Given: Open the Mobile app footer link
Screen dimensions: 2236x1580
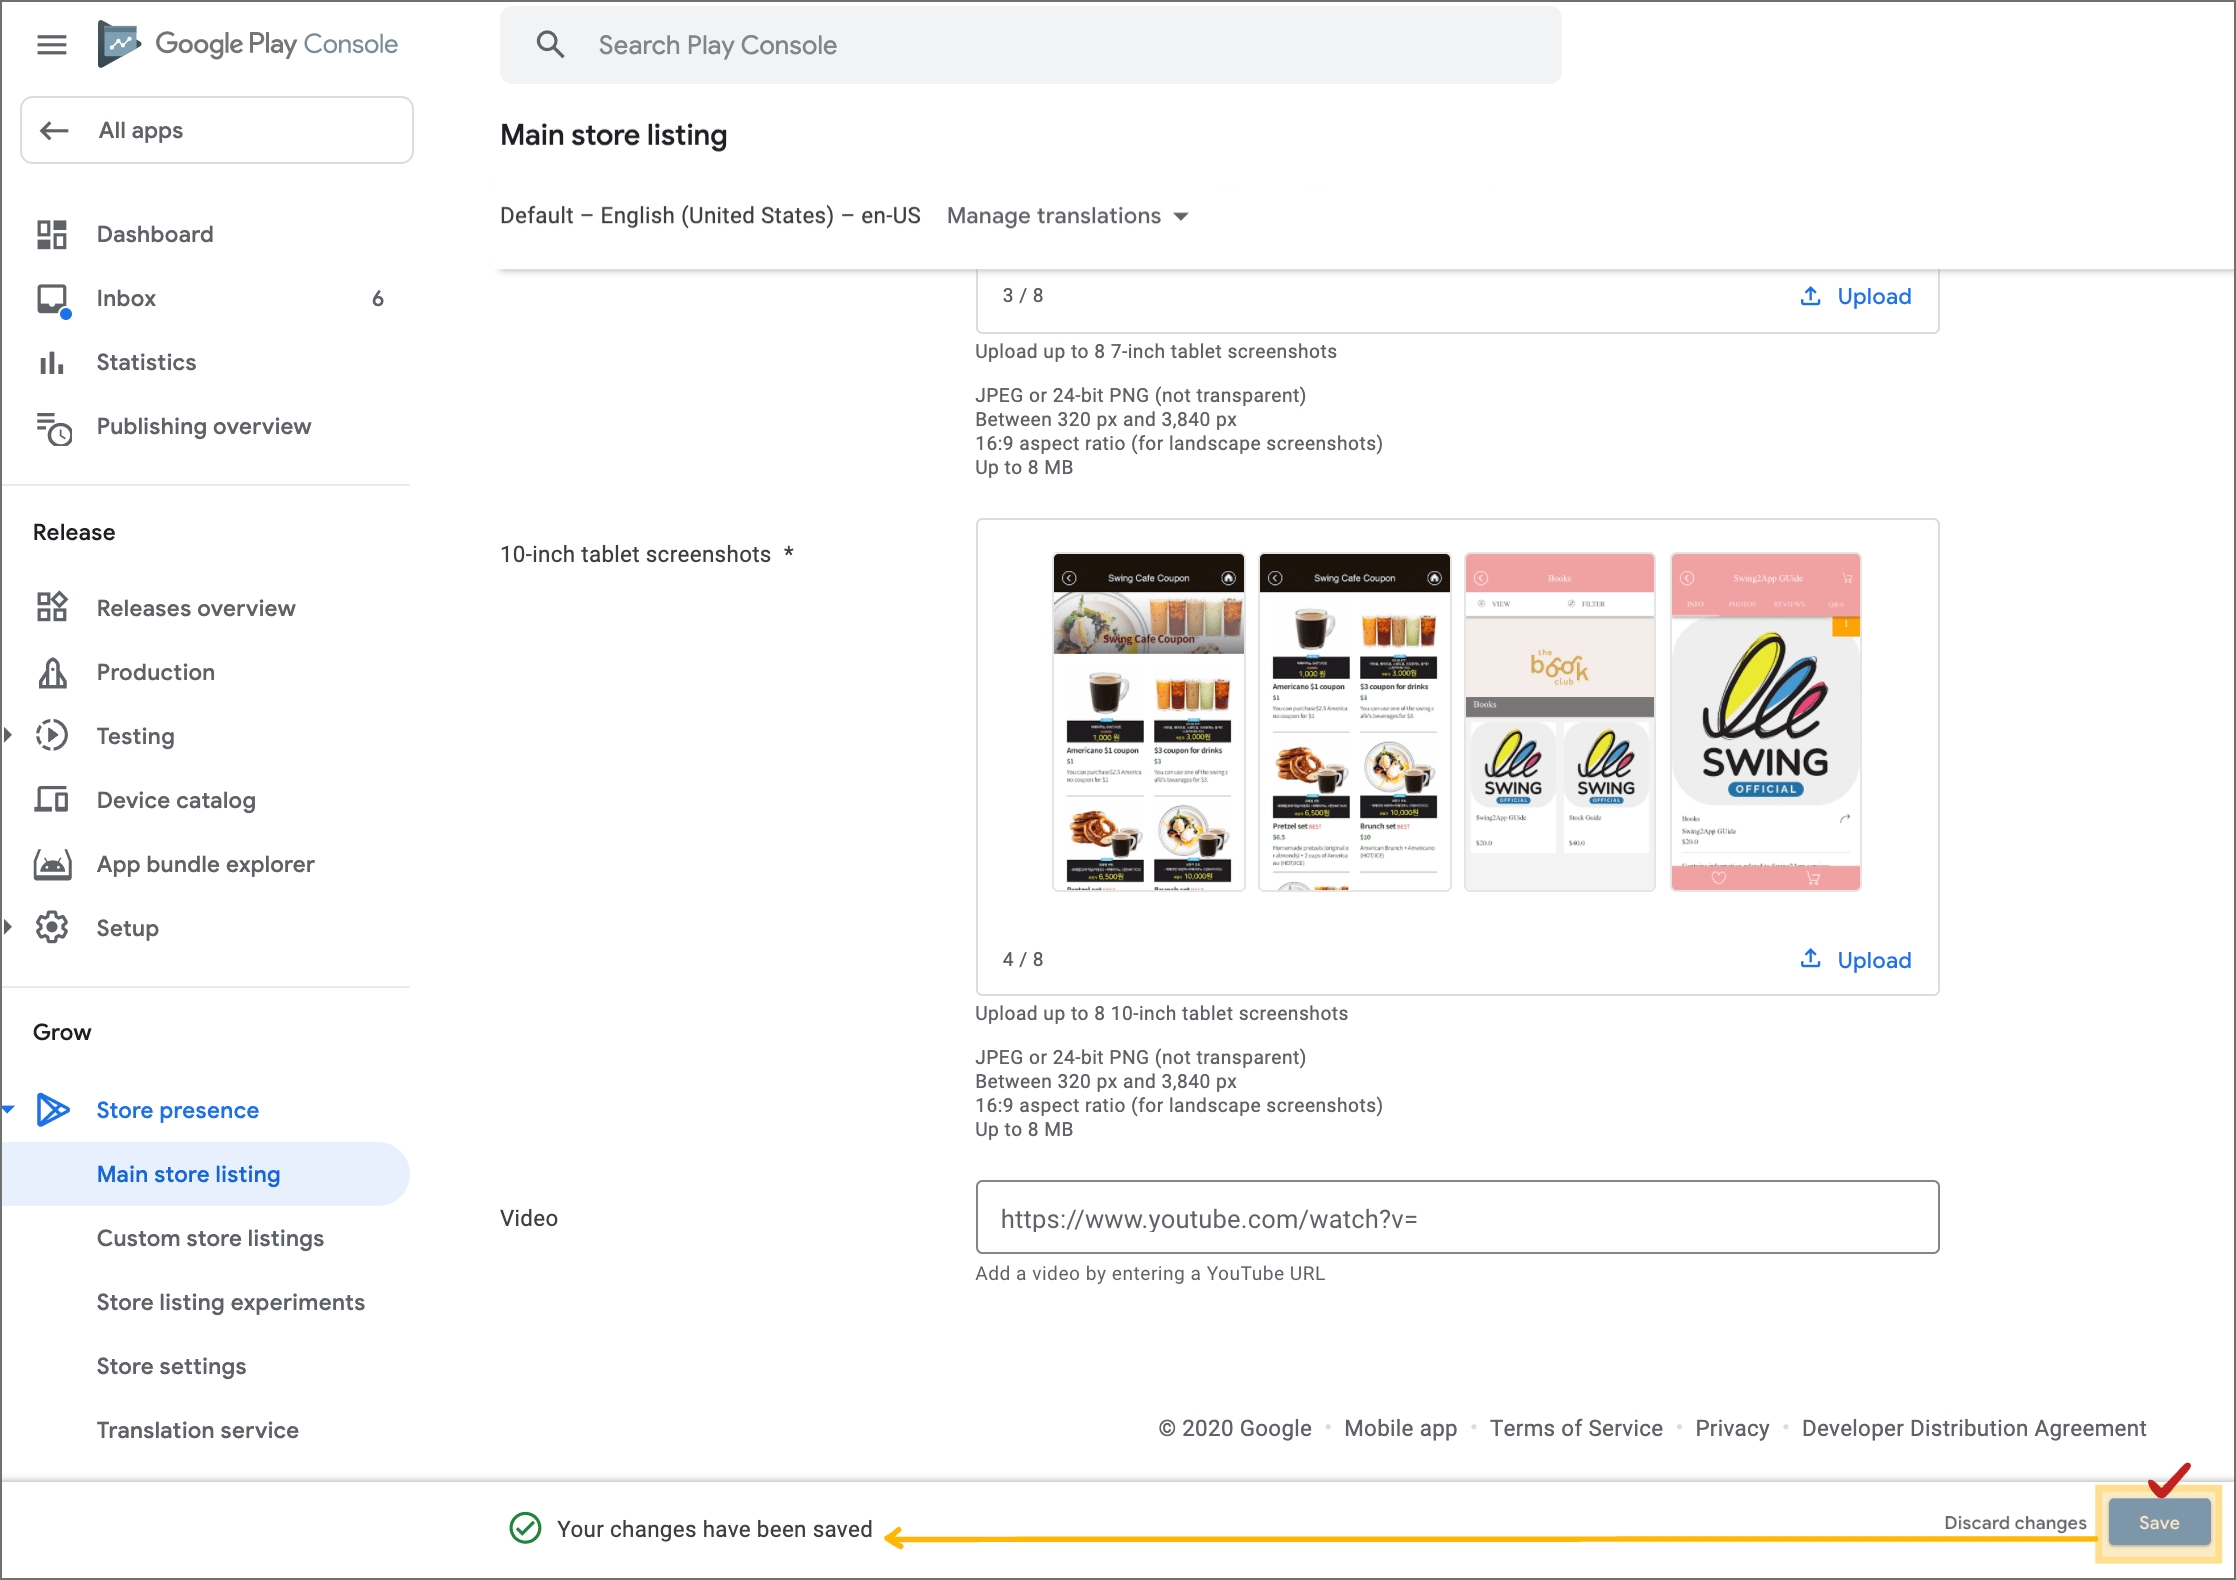Looking at the screenshot, I should coord(1400,1428).
